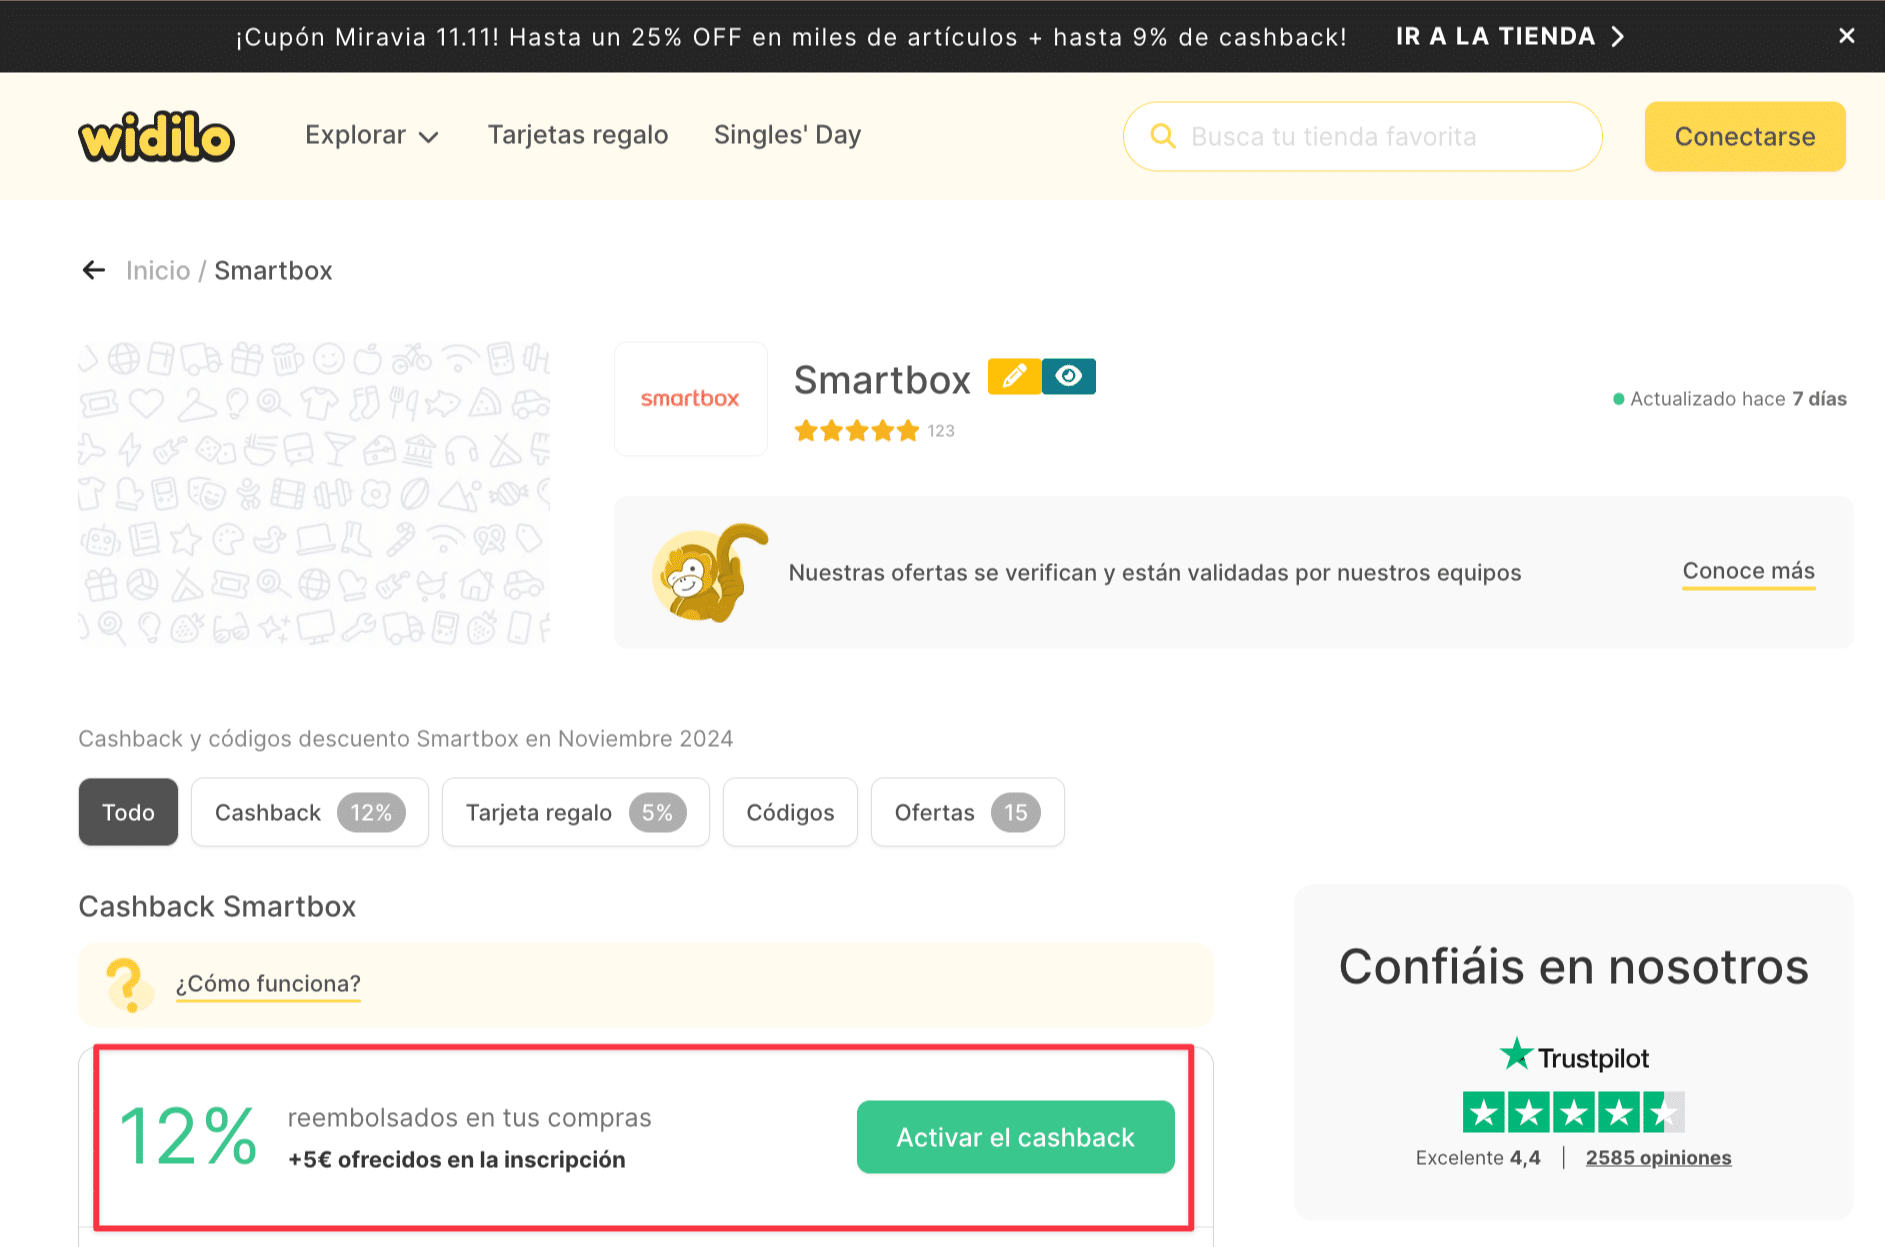Click the Smartbox store title

(882, 380)
